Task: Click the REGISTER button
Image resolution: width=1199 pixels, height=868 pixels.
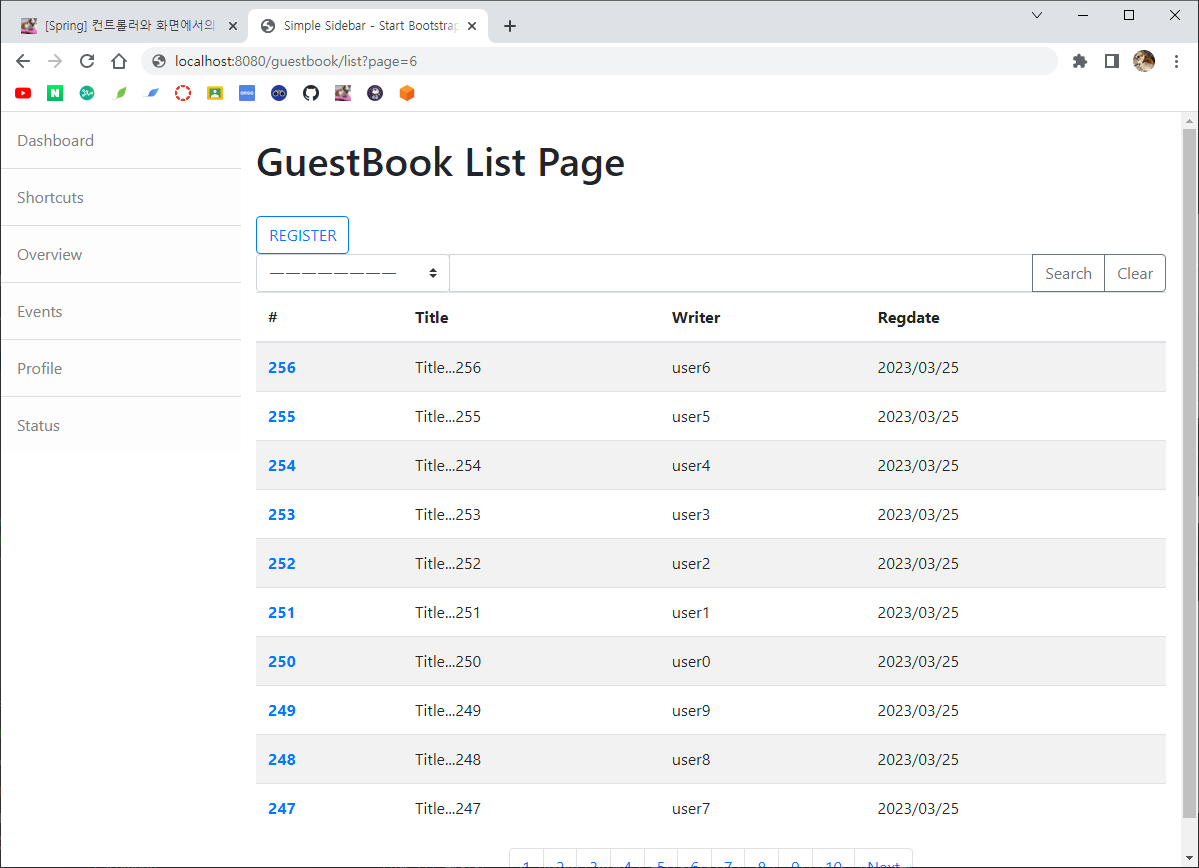Action: [303, 235]
